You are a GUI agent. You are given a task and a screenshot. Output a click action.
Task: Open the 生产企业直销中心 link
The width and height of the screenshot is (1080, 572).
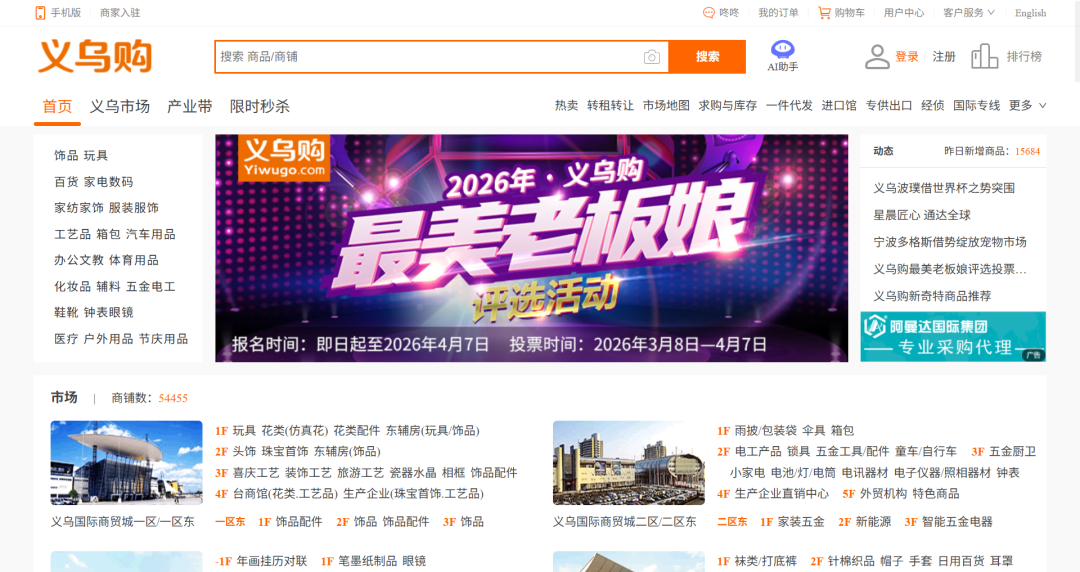pyautogui.click(x=782, y=493)
